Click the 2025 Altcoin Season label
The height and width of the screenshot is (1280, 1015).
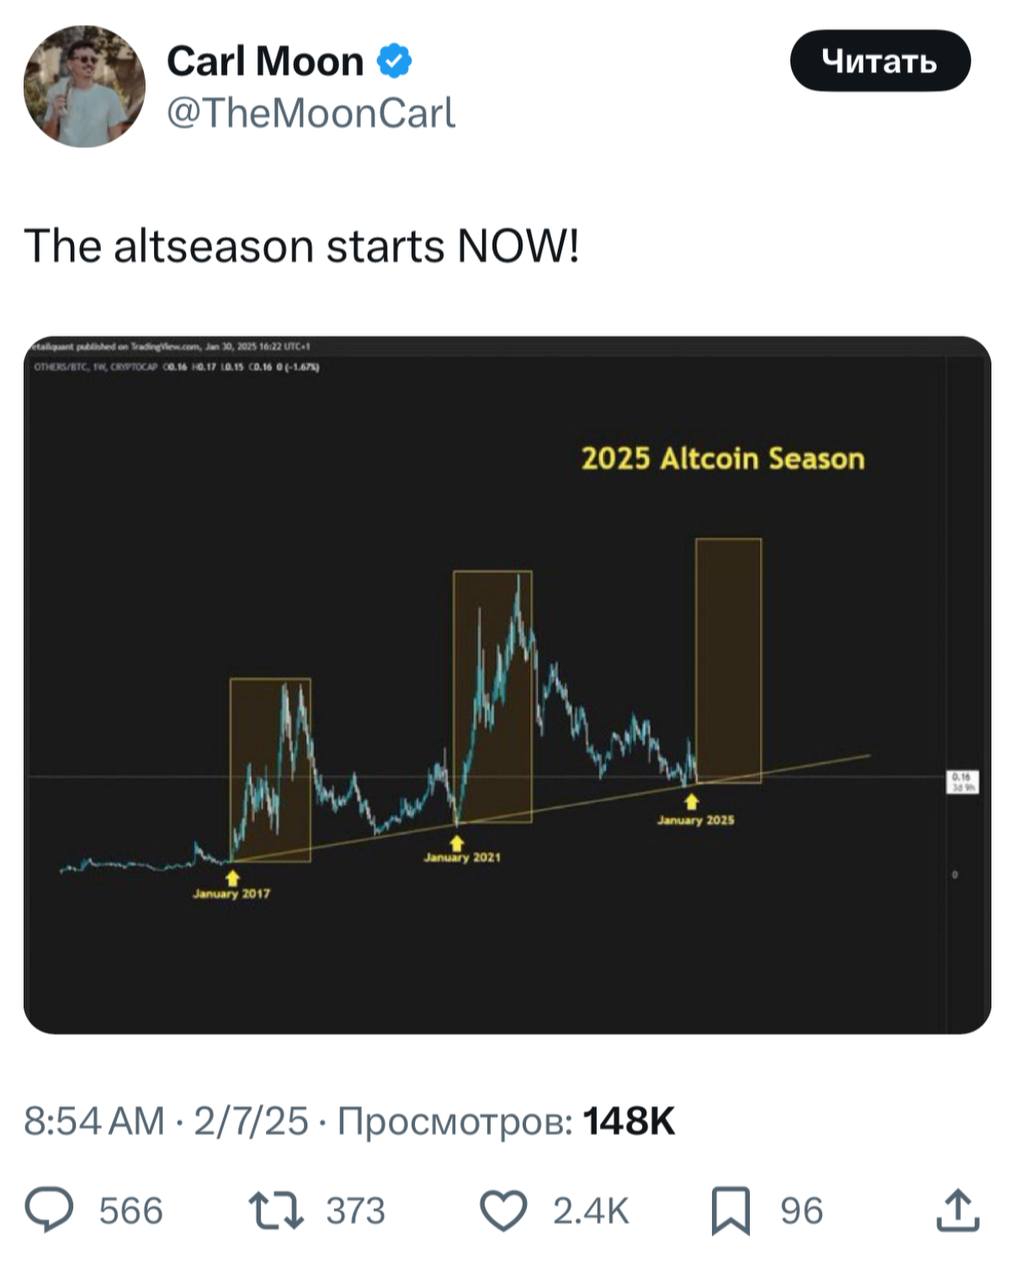click(x=723, y=458)
